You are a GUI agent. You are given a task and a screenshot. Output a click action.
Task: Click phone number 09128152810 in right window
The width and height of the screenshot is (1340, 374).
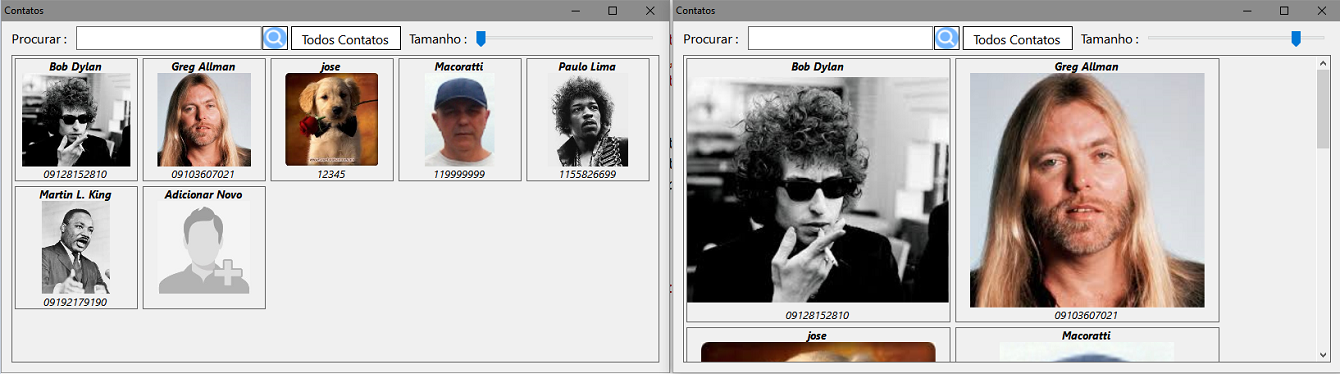[x=817, y=315]
